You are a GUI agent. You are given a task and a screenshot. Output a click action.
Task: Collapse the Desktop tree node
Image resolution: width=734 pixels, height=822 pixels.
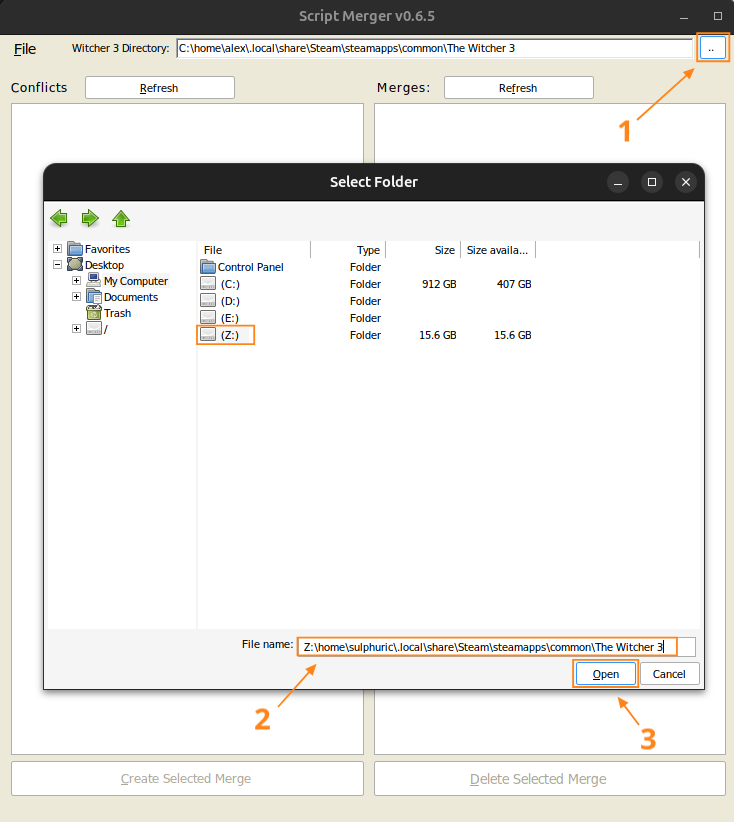58,265
